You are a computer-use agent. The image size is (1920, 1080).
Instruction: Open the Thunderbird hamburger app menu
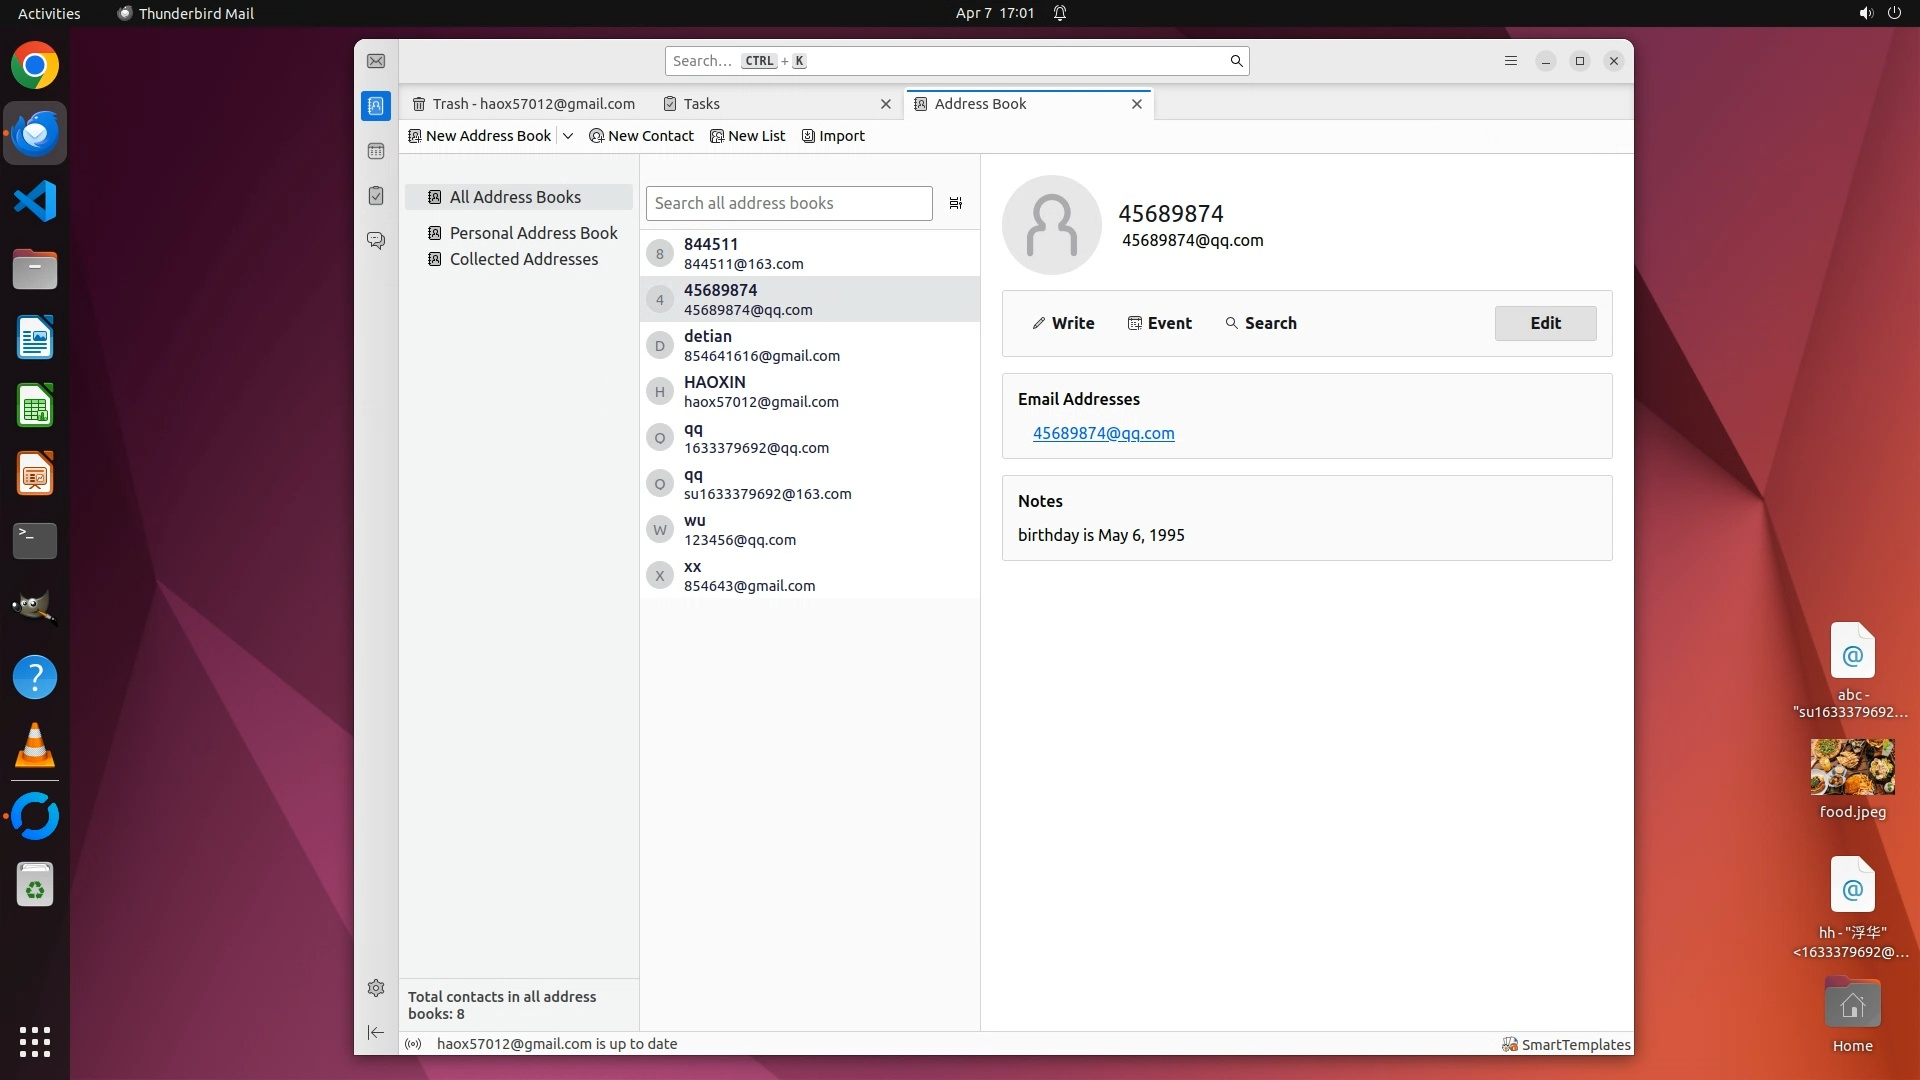(1511, 61)
